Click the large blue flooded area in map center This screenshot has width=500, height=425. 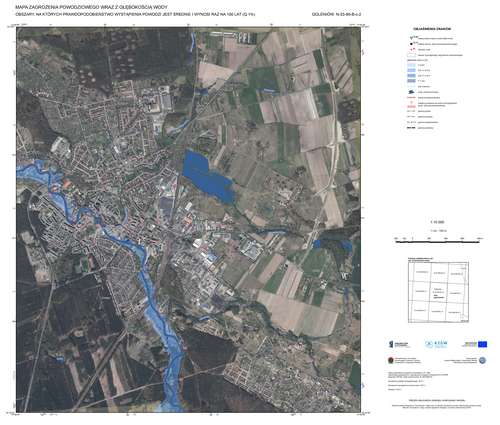coord(207,177)
